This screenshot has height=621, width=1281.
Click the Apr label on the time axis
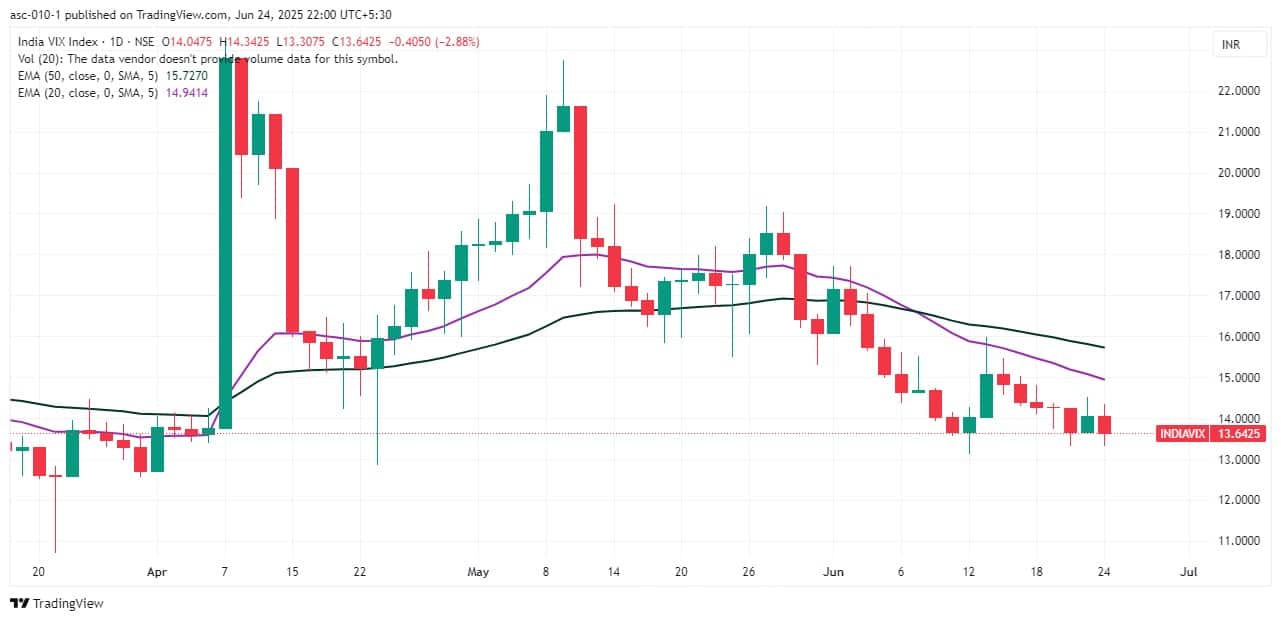158,571
